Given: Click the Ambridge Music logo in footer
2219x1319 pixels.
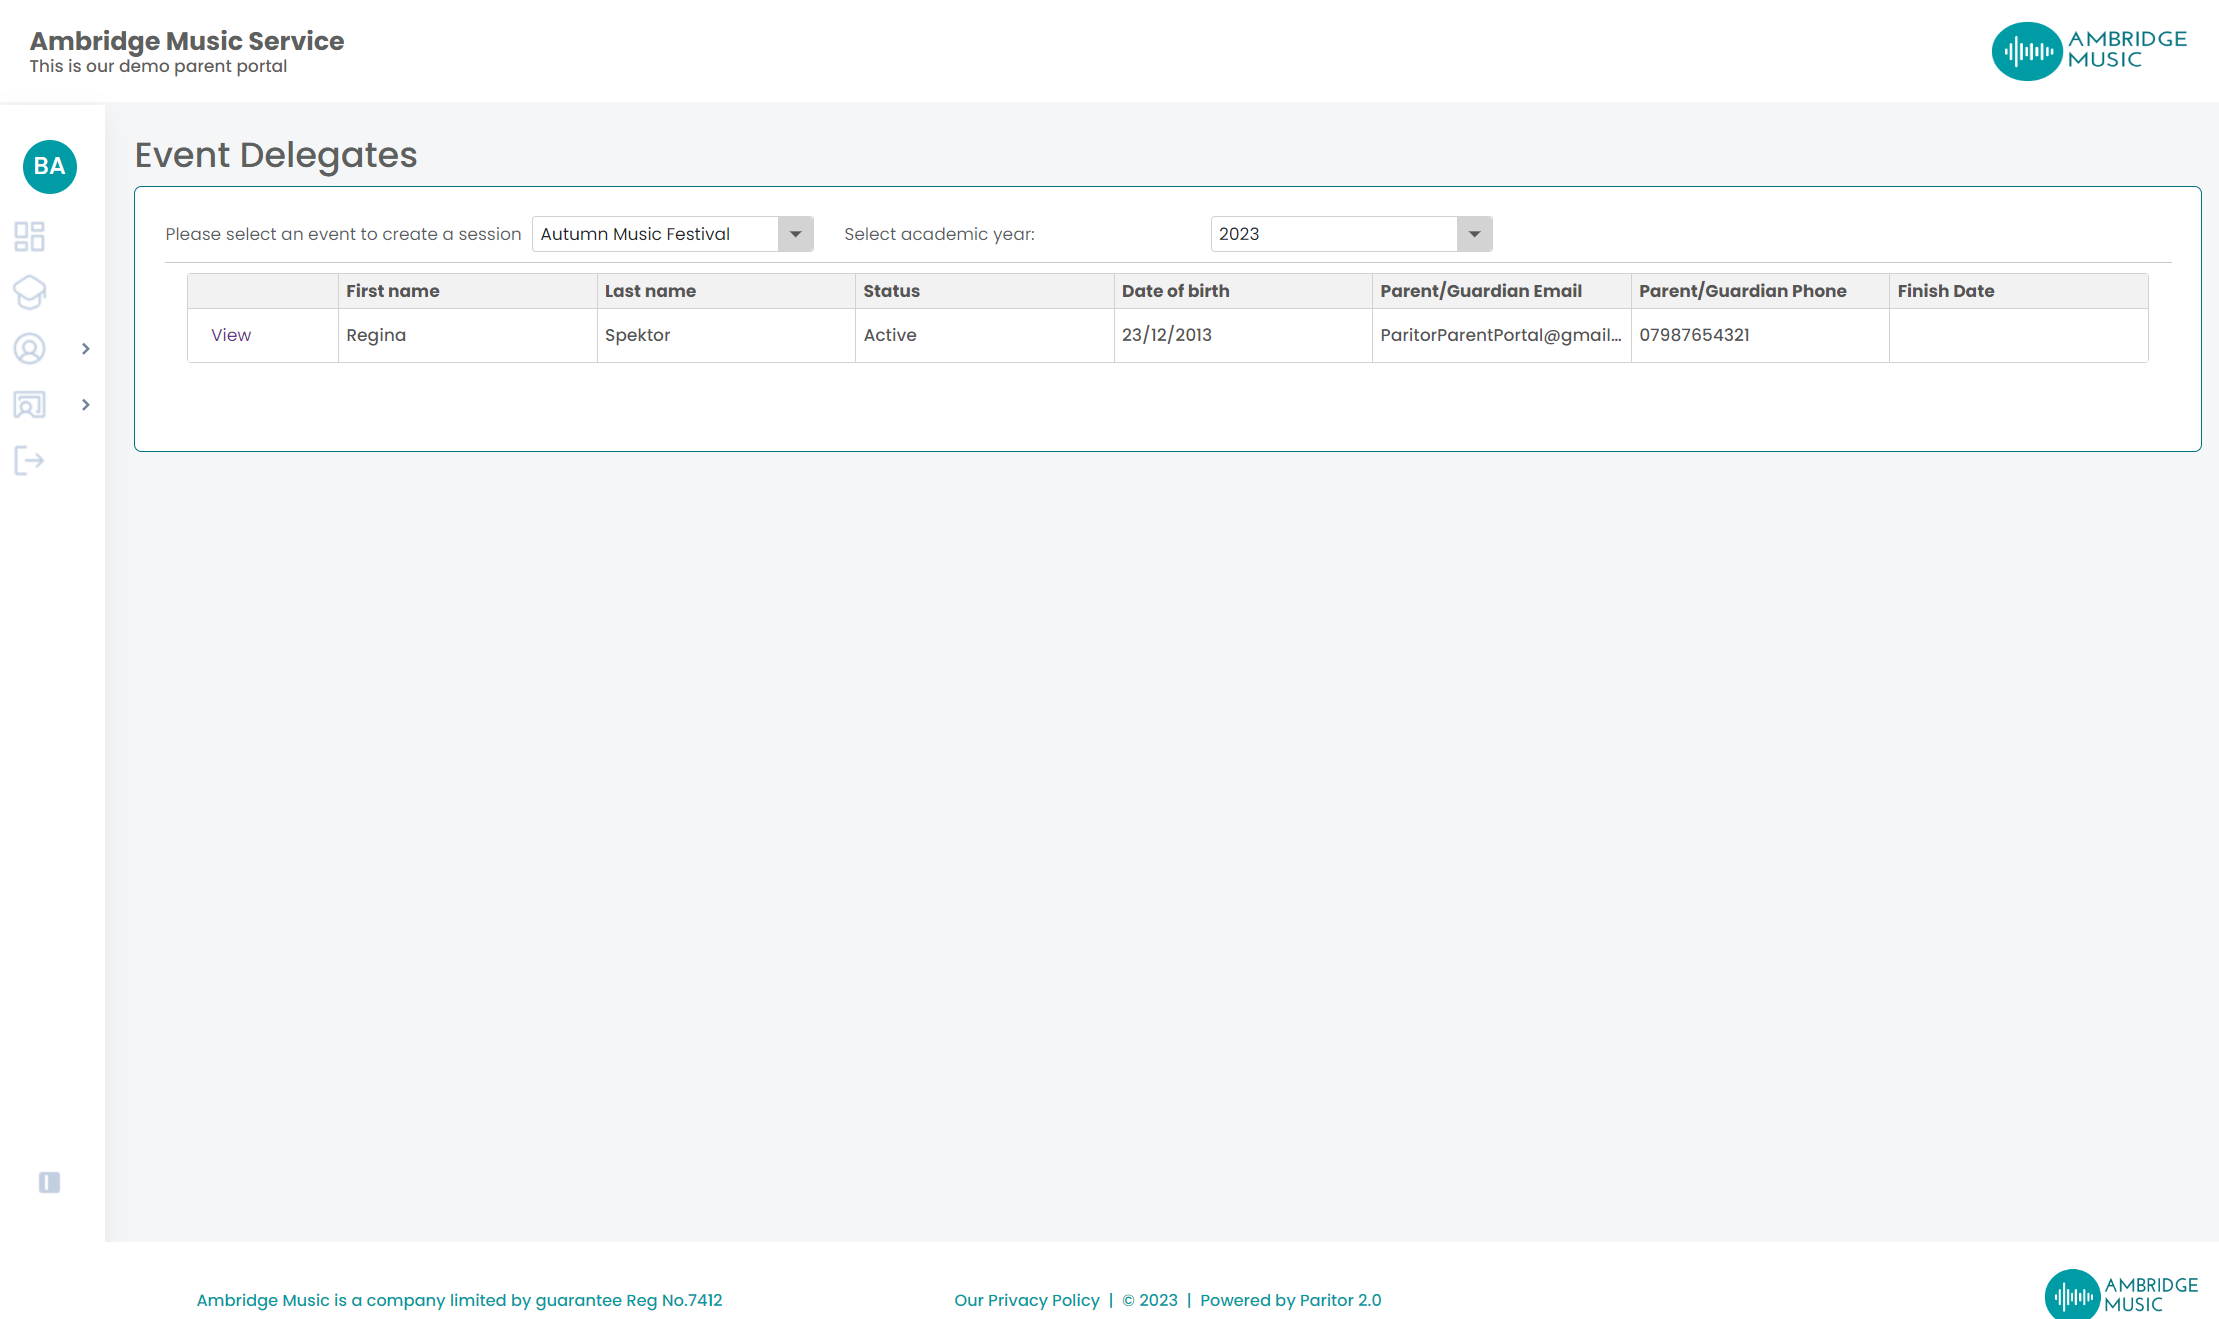Looking at the screenshot, I should tap(2121, 1294).
